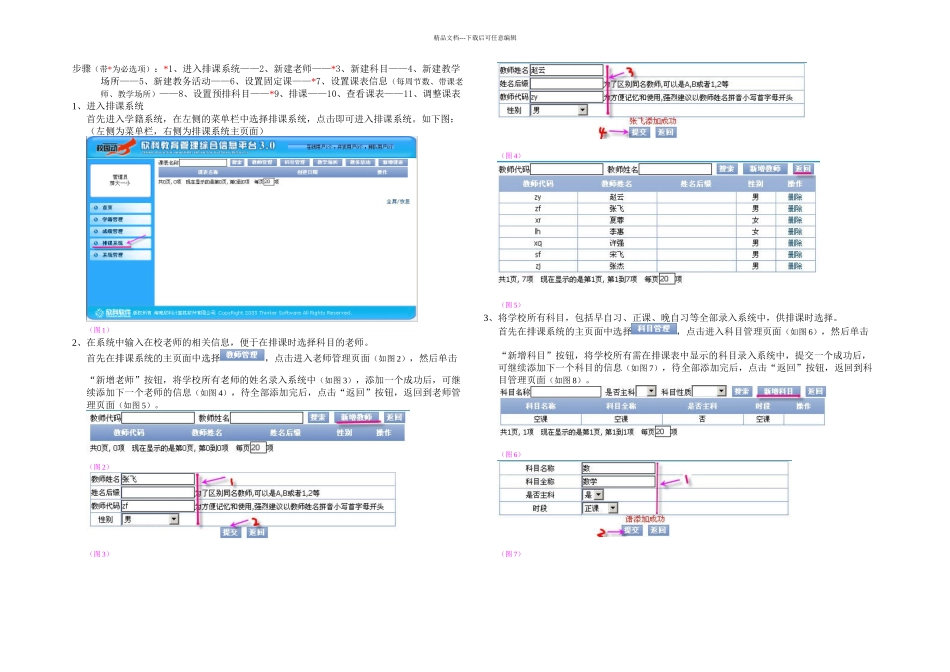Click 提交 below the 赵云 form

(639, 132)
